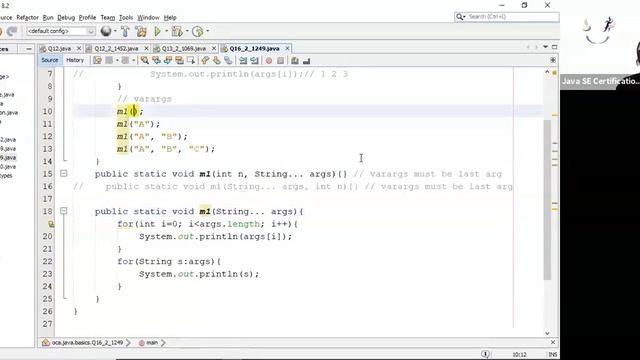Open the Refactor menu
This screenshot has width=640, height=360.
pyautogui.click(x=27, y=18)
